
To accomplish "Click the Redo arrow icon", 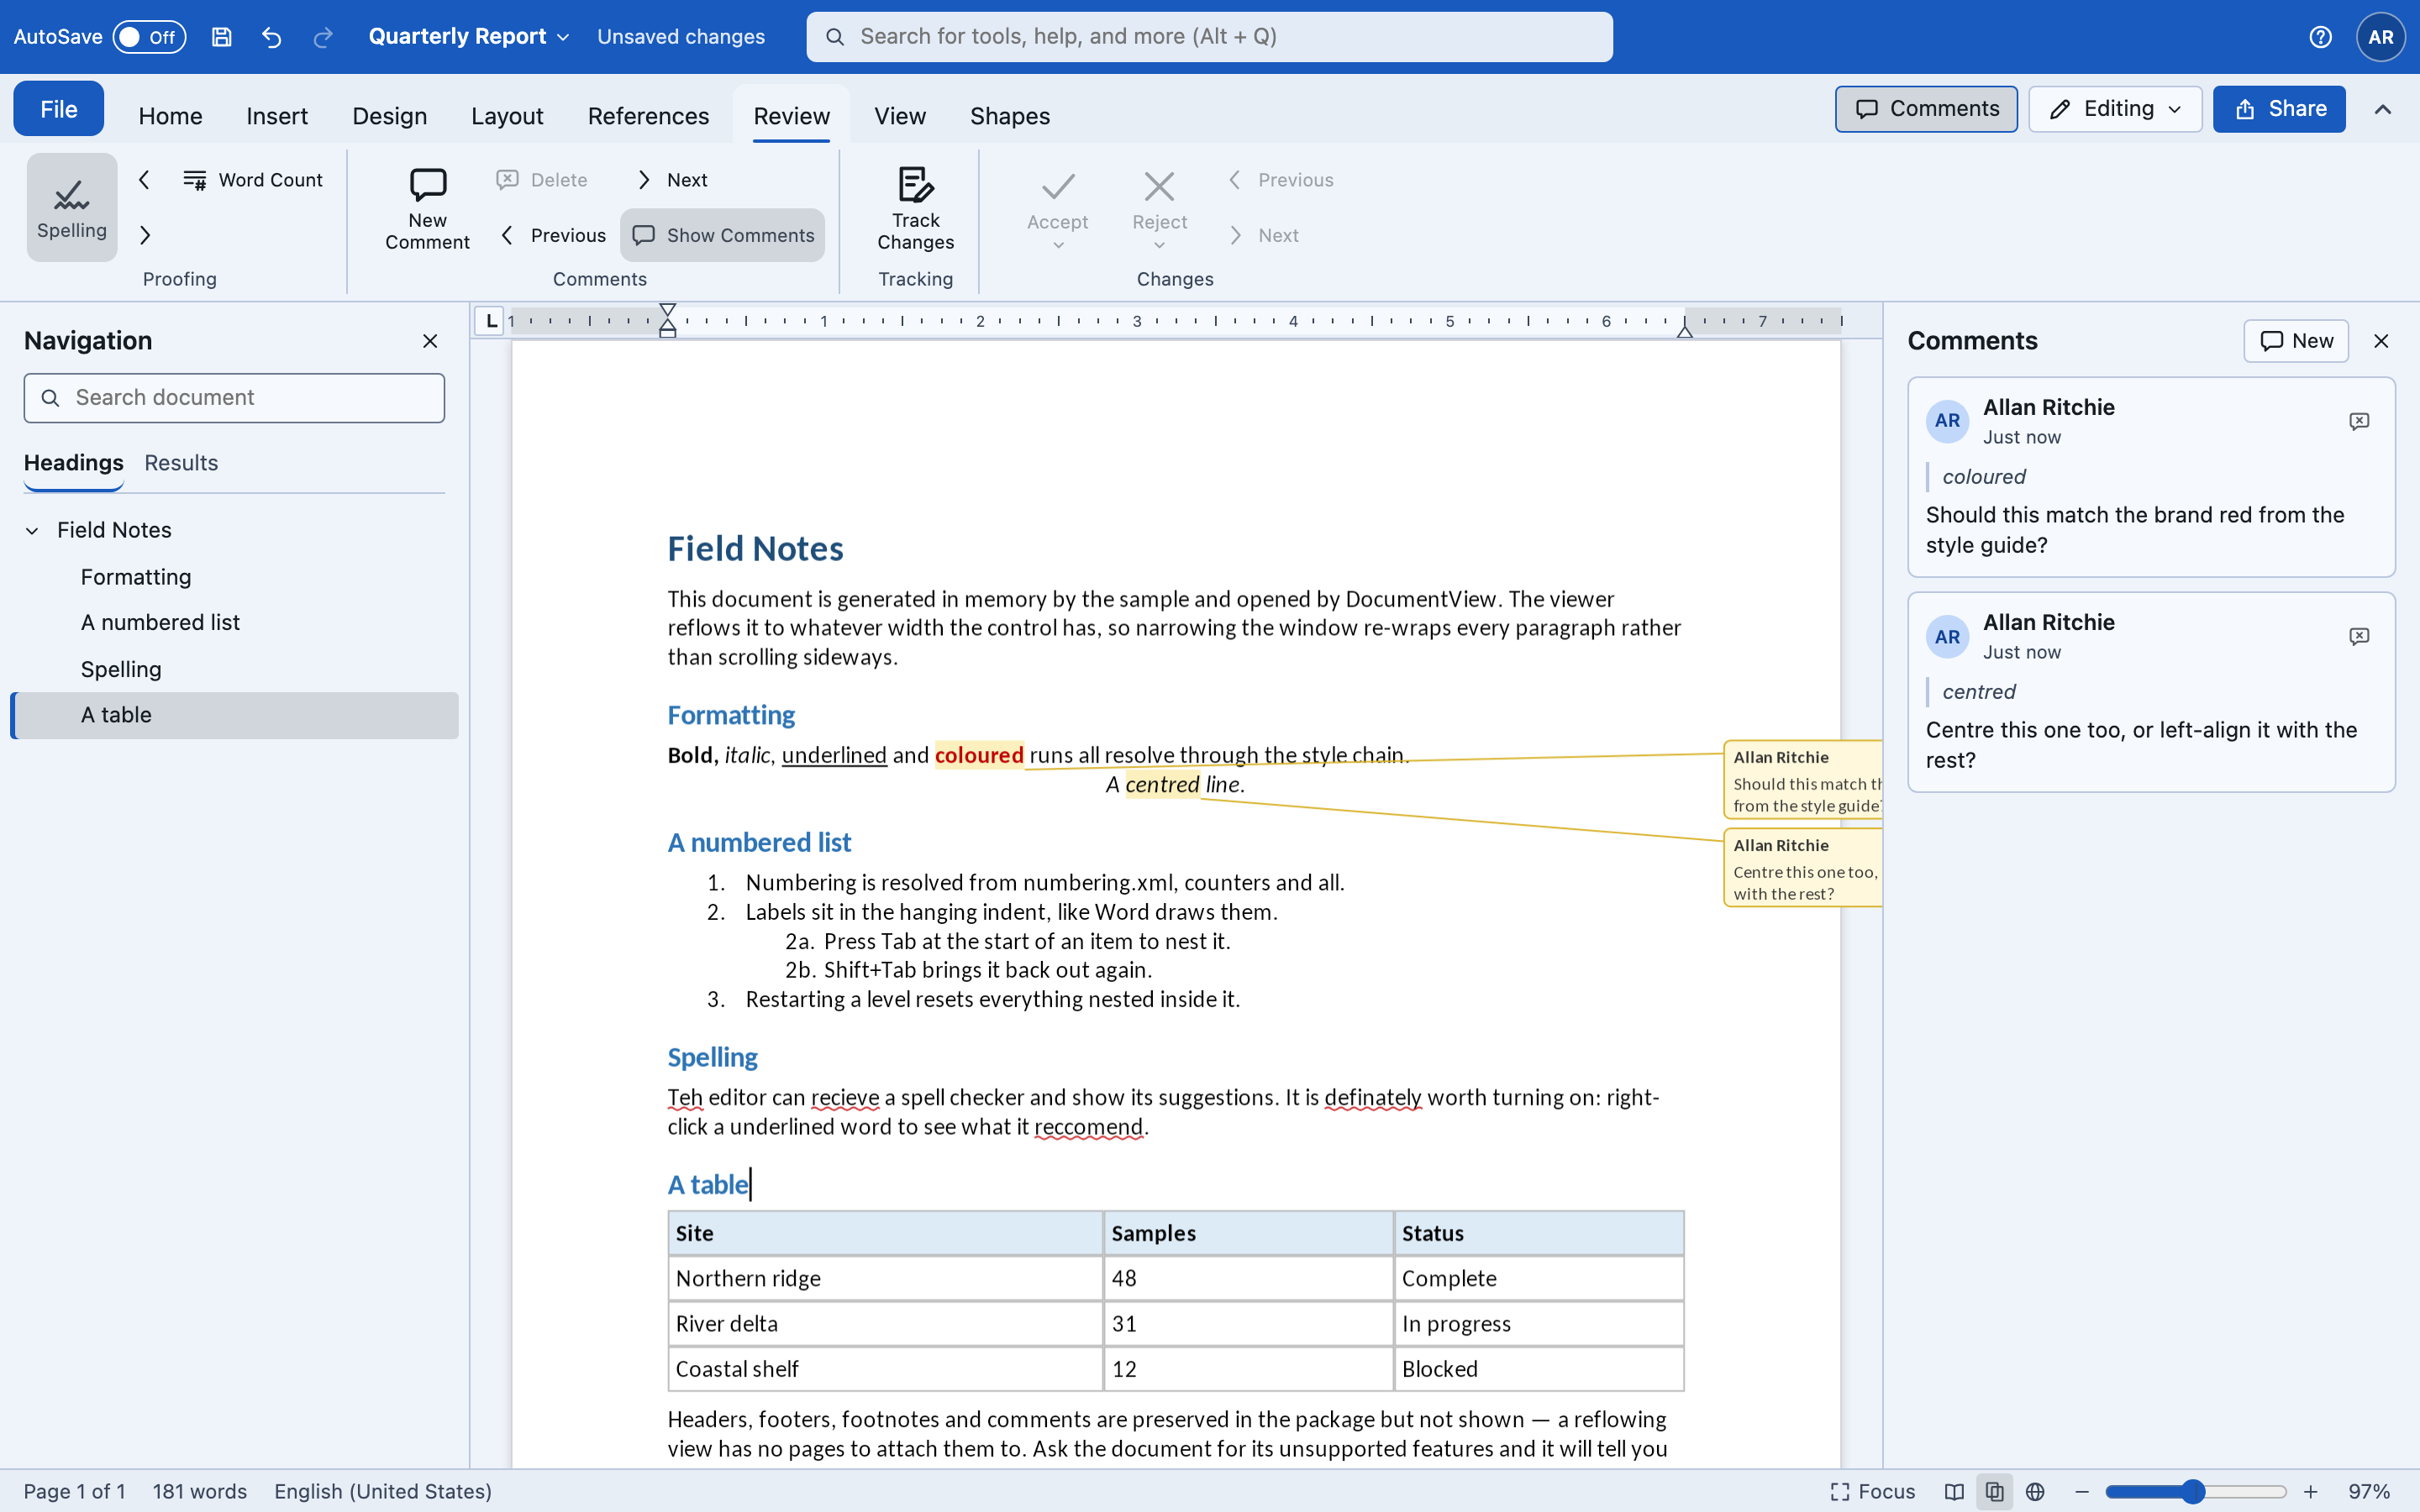I will point(323,37).
